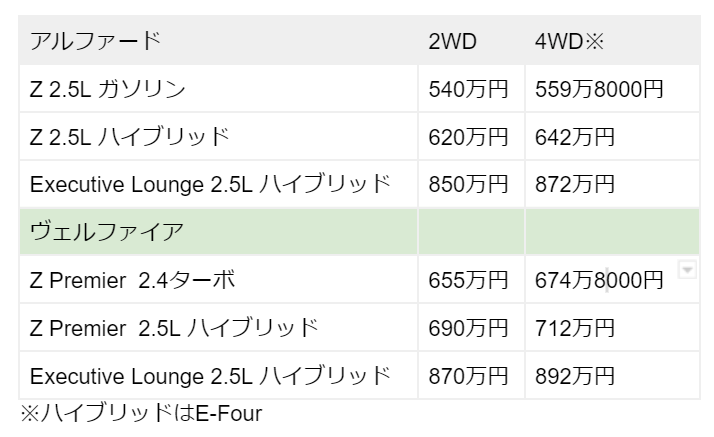Click the 690万円 price cell
The width and height of the screenshot is (714, 437).
click(469, 328)
